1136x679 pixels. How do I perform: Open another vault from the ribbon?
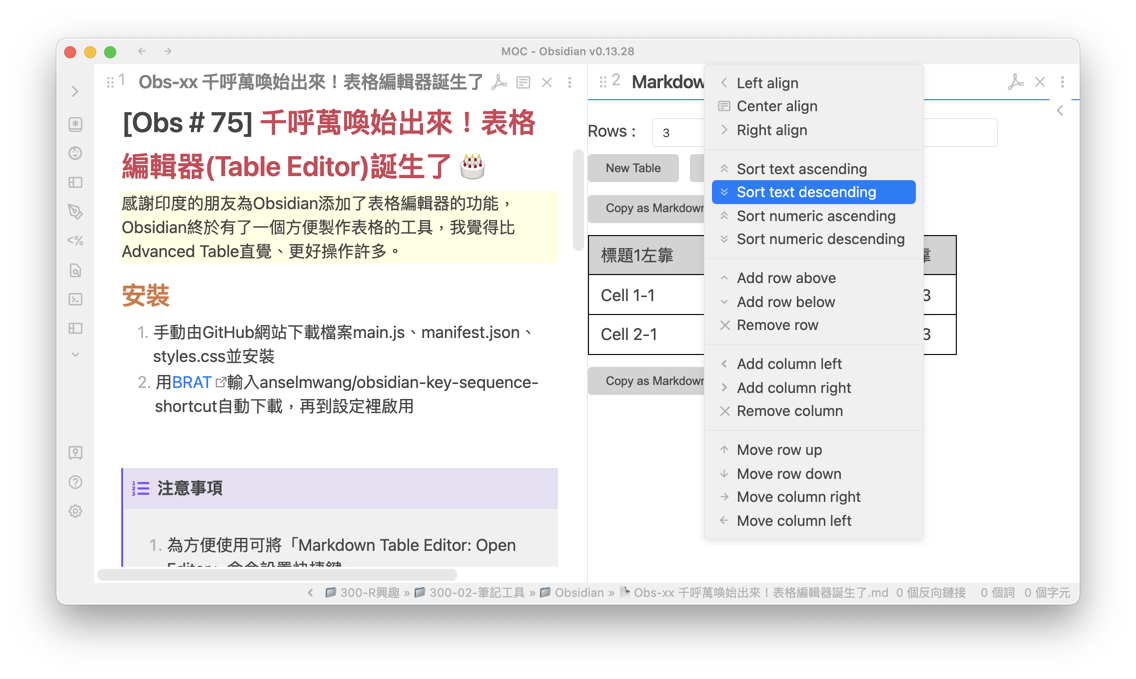click(x=75, y=453)
